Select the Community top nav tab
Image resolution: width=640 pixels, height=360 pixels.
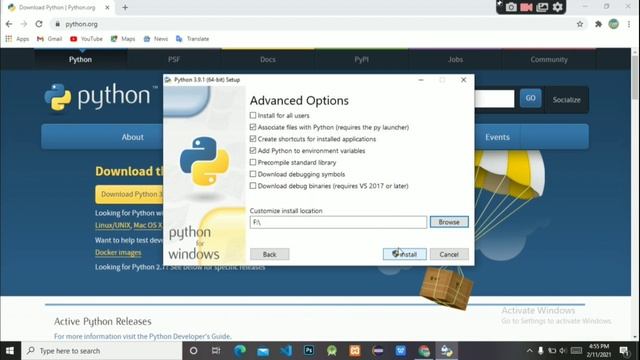coord(549,59)
